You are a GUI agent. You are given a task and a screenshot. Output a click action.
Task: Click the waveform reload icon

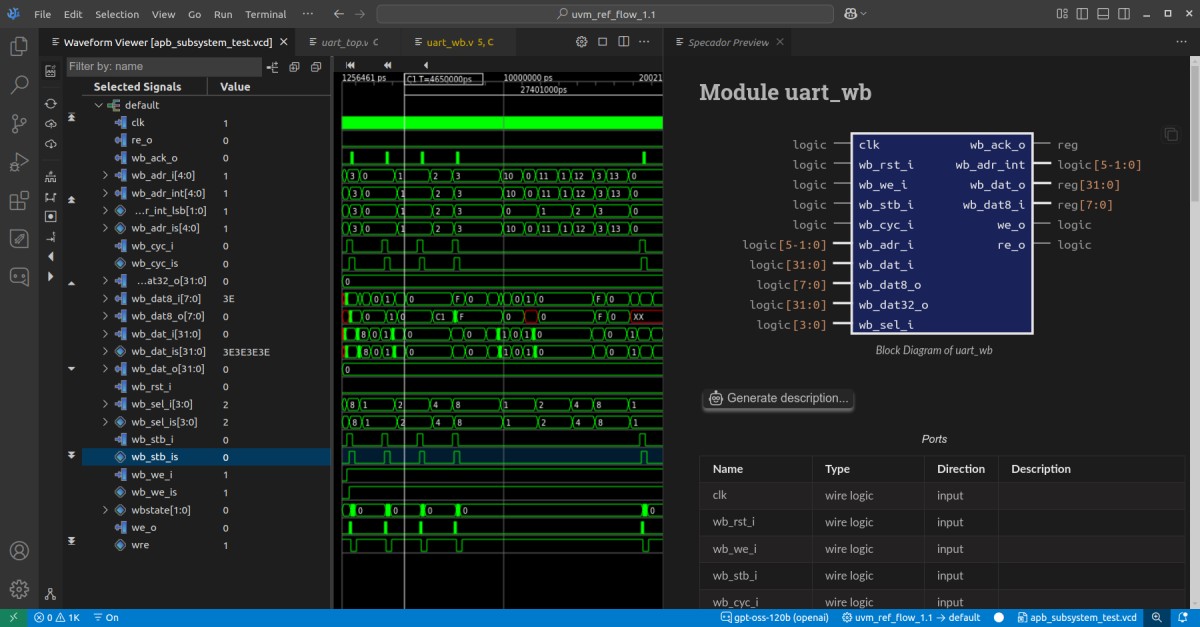coord(51,103)
